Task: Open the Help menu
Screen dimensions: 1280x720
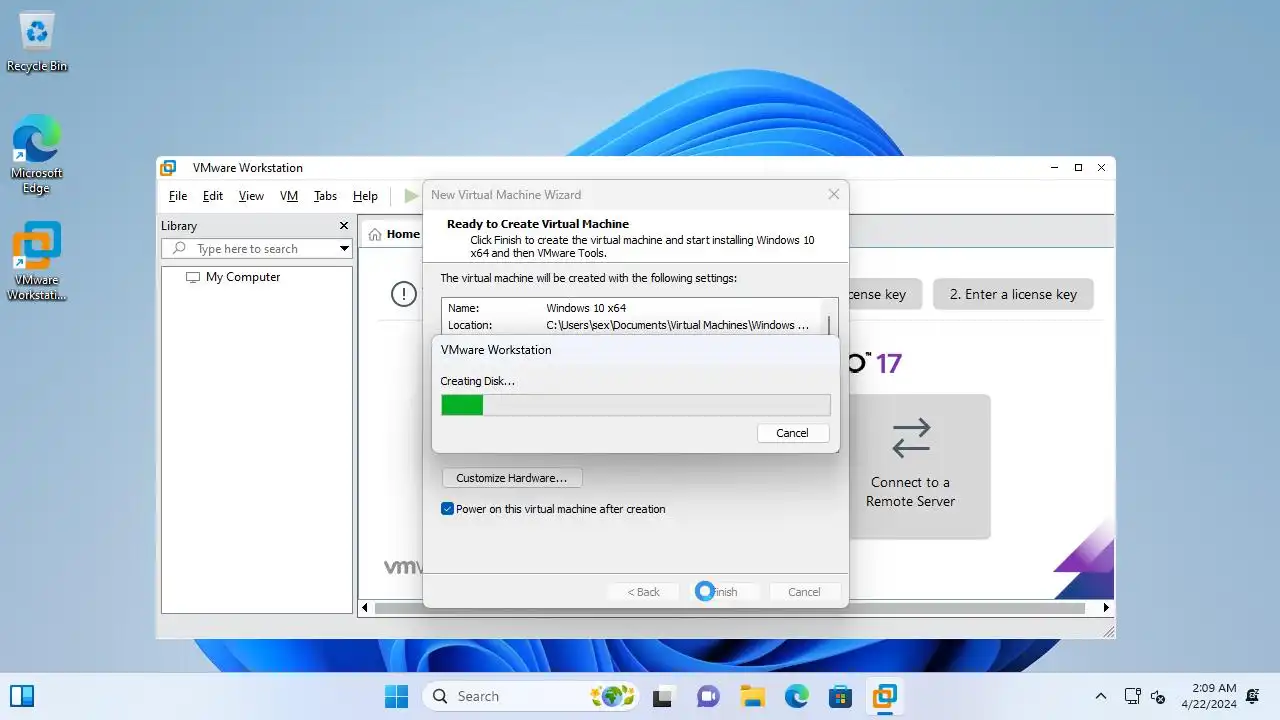Action: 365,196
